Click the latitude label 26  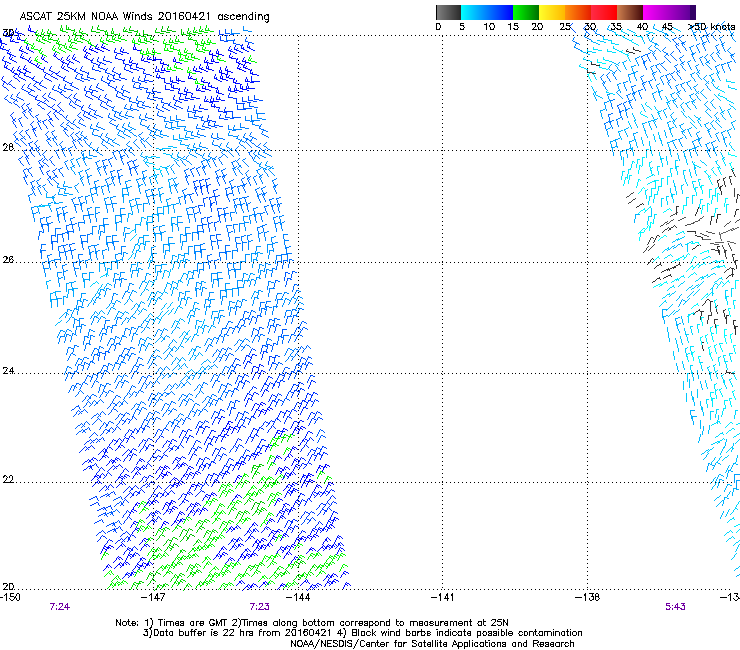pyautogui.click(x=8, y=260)
